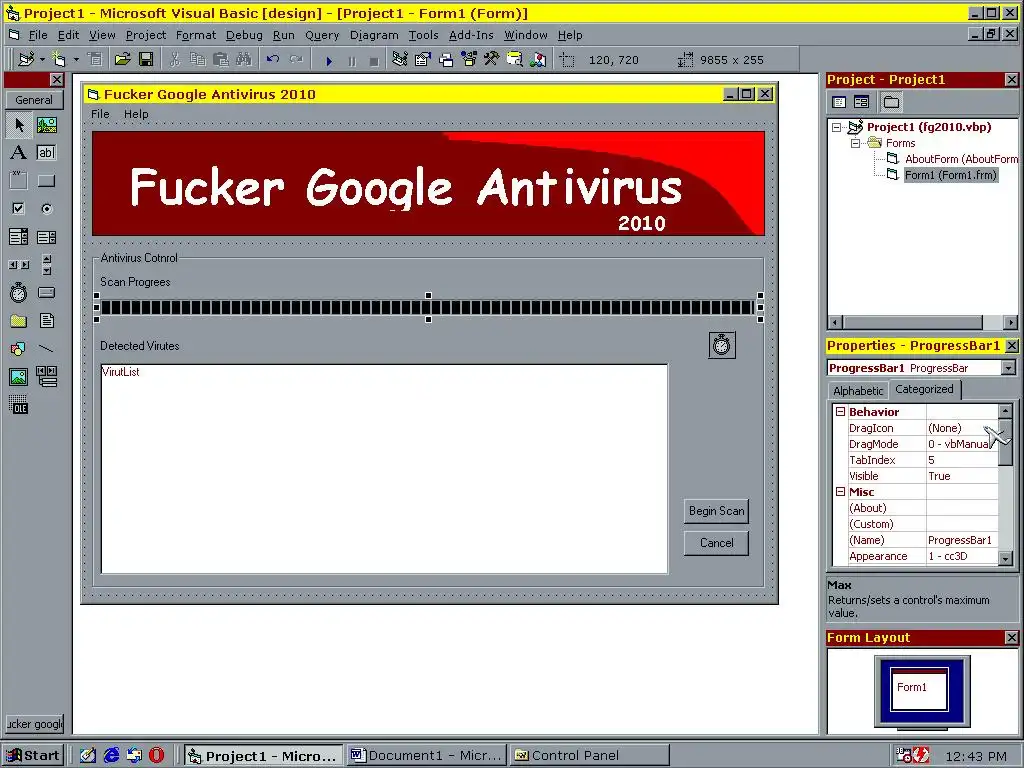Viewport: 1024px width, 768px height.
Task: Open Project Explorer from toolbar
Action: pos(400,60)
